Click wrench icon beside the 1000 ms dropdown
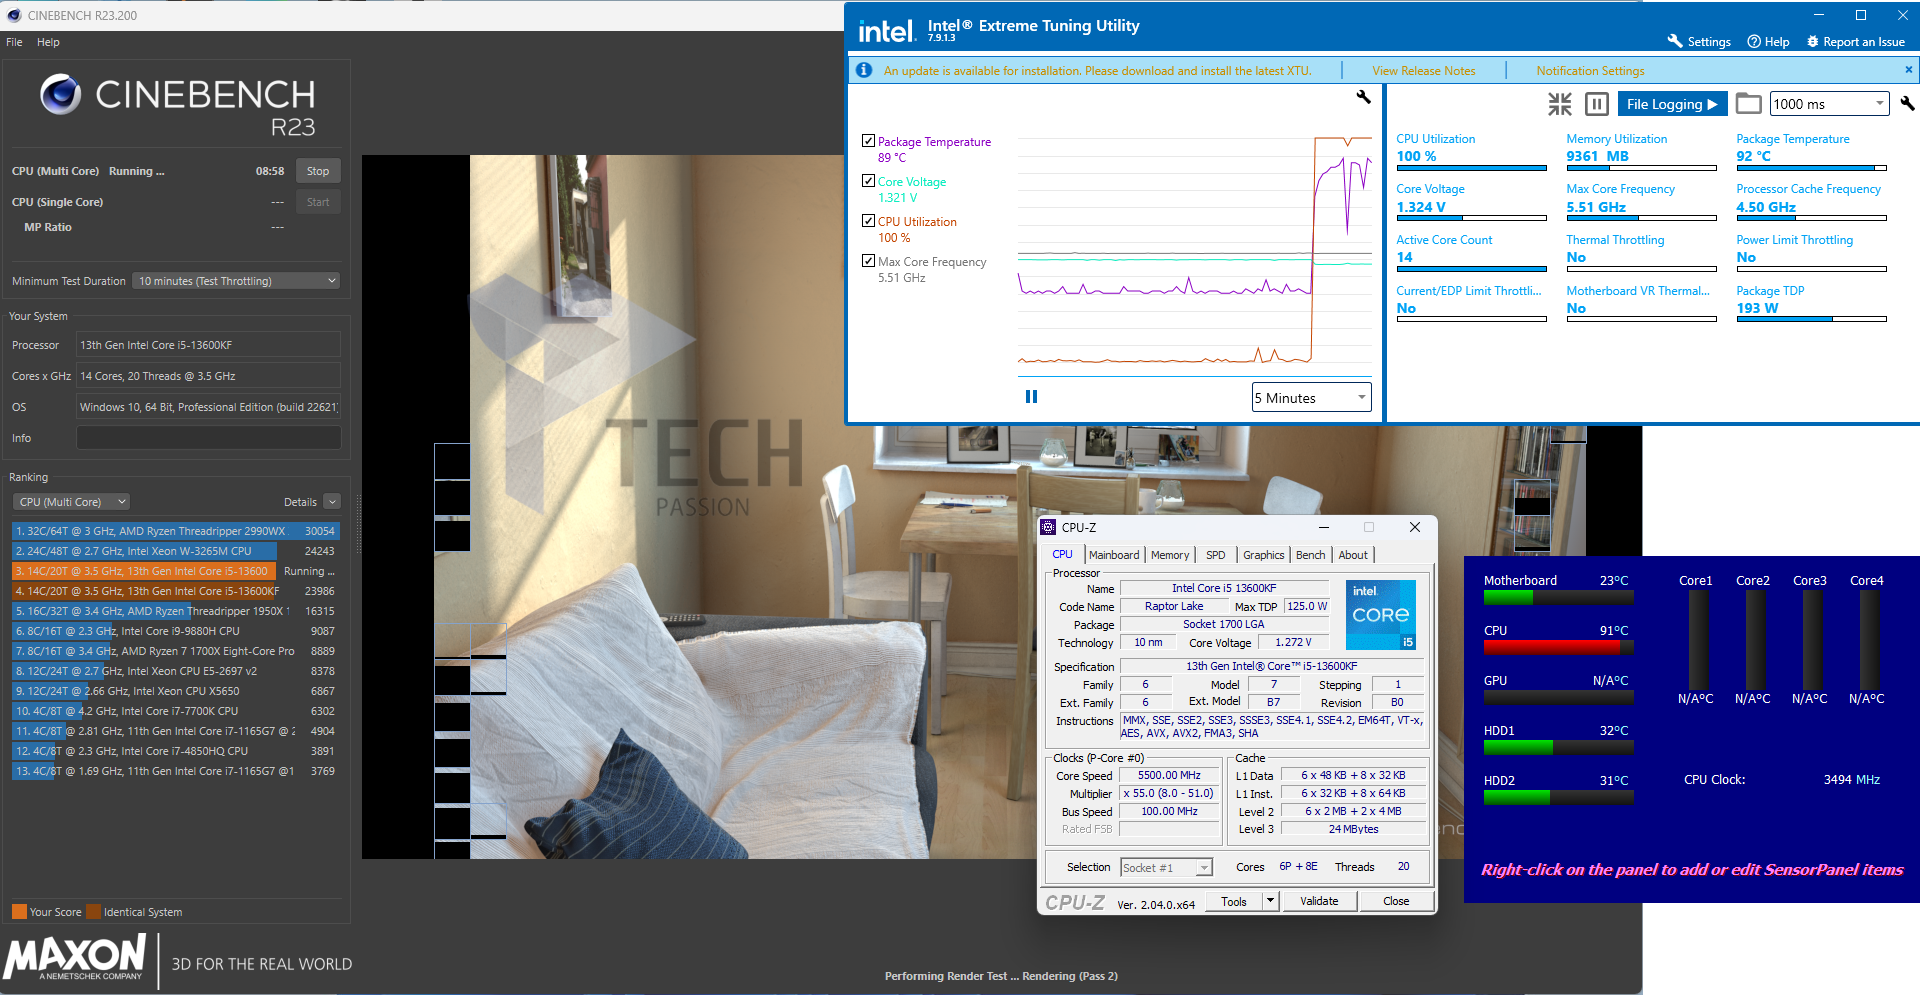The image size is (1920, 995). click(1907, 104)
